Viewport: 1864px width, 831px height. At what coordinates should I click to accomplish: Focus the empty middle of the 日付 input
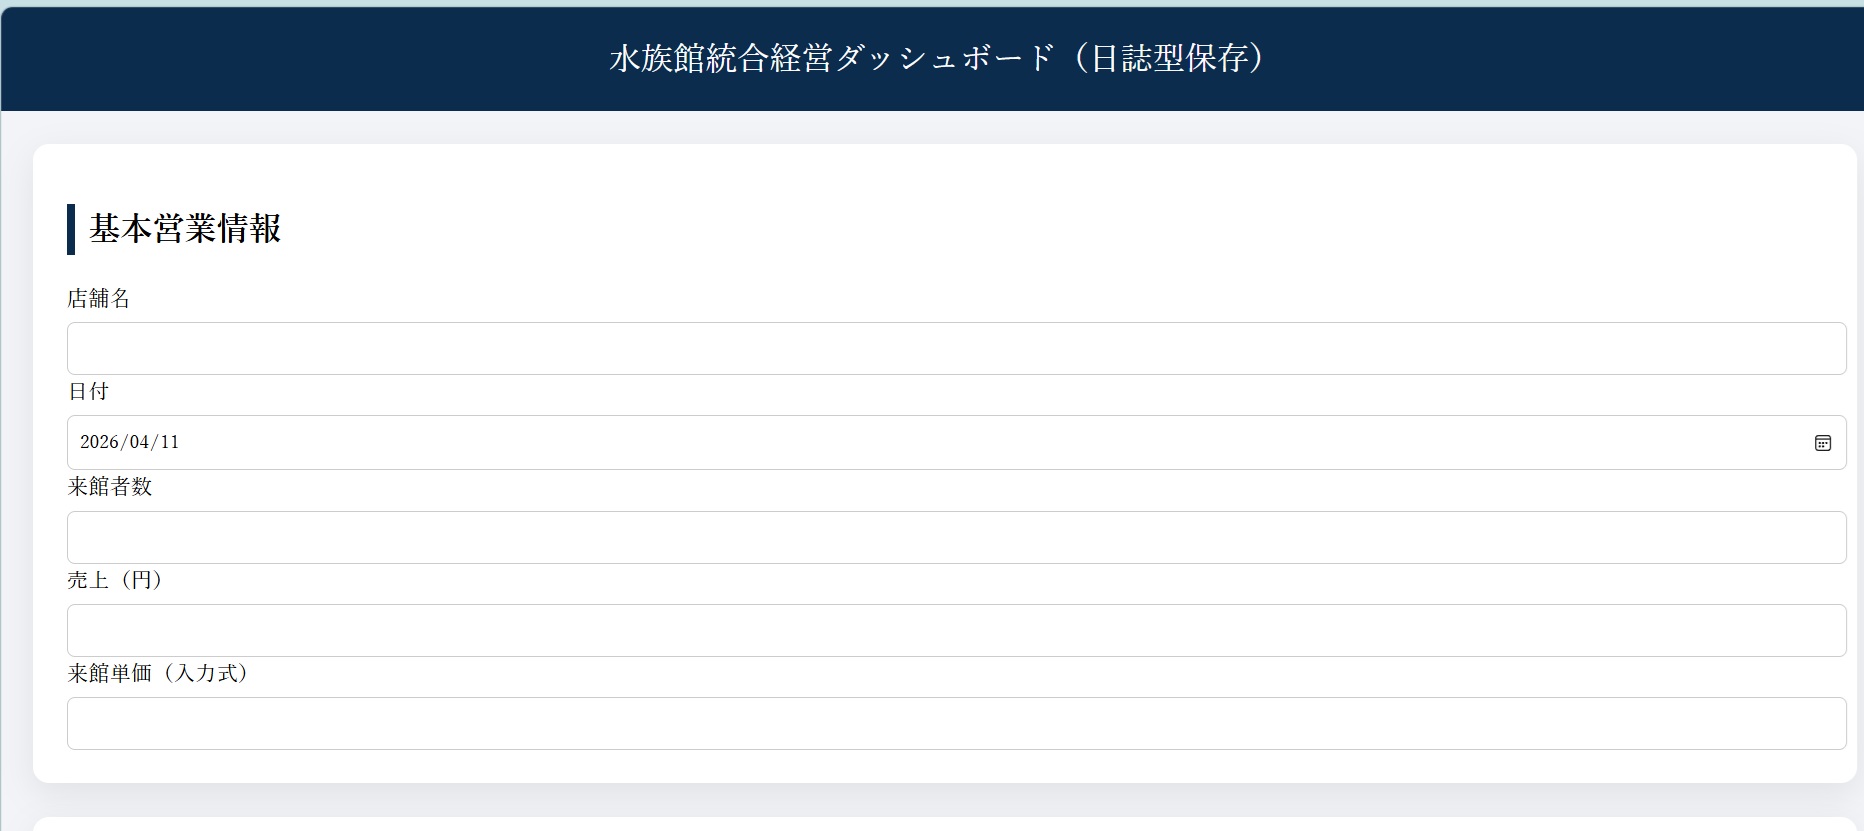click(956, 442)
